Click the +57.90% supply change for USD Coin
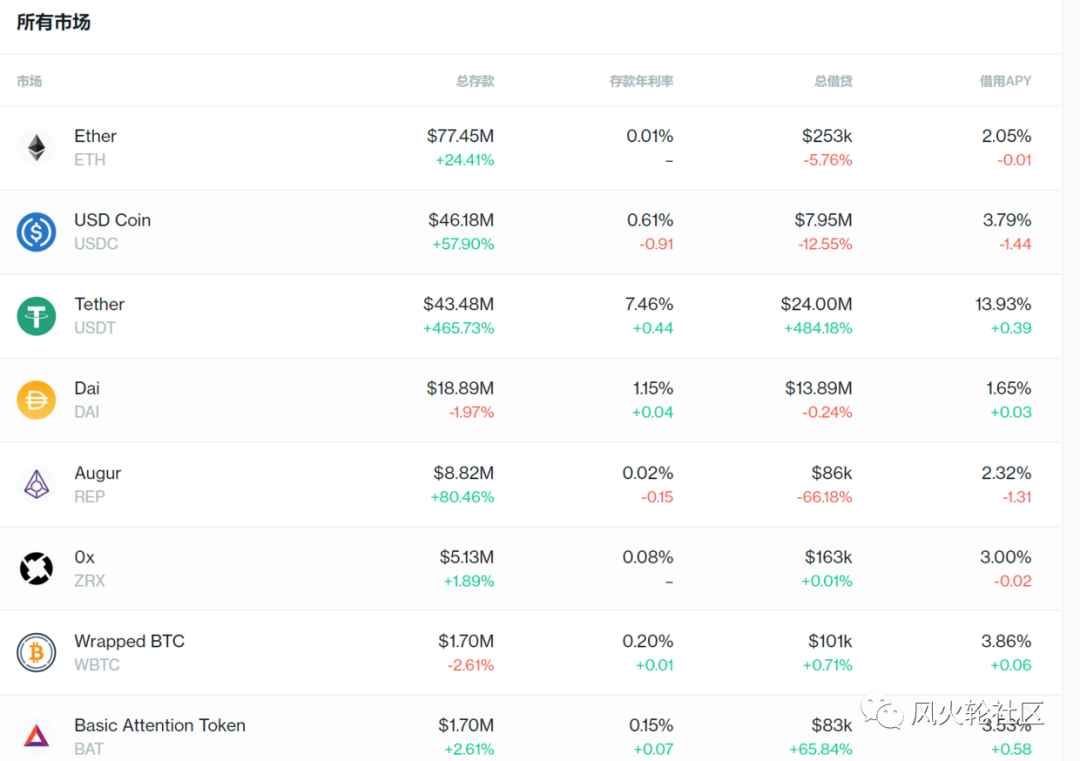Screen dimensions: 1080x761 [463, 244]
